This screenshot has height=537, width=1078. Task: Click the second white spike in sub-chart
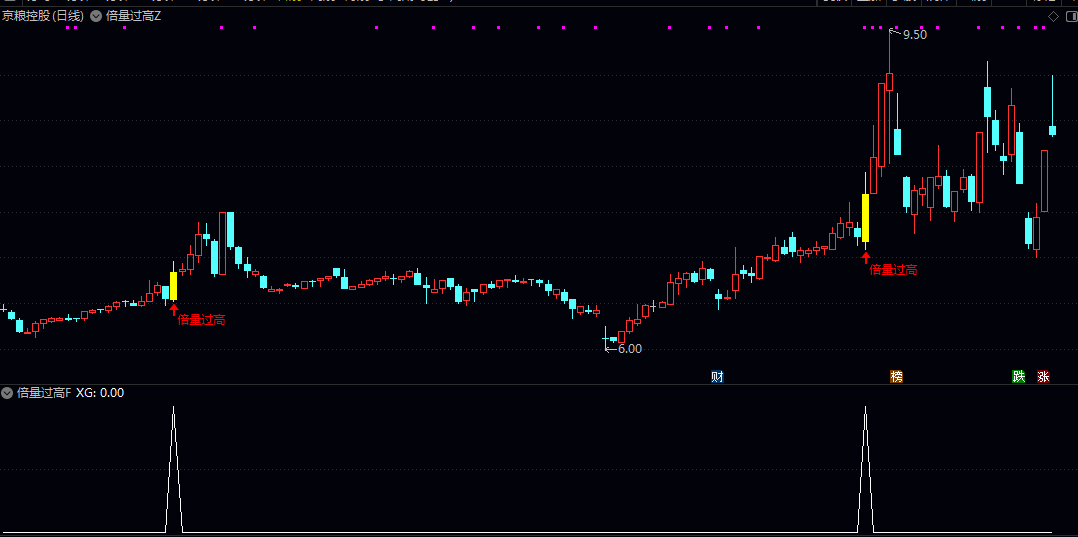(866, 470)
